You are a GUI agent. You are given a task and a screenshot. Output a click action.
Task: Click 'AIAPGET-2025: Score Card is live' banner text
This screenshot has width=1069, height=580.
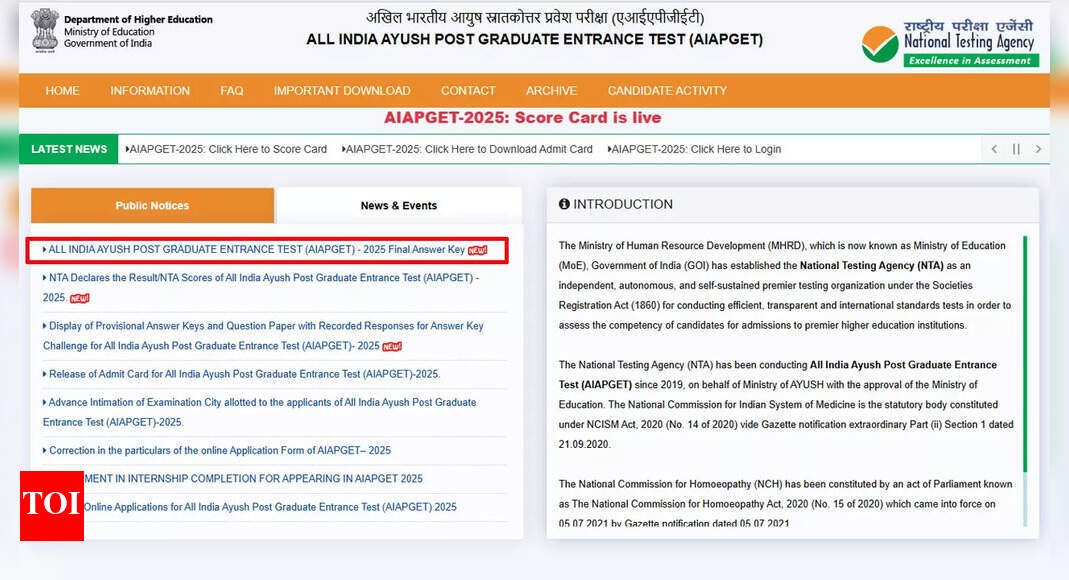coord(522,118)
